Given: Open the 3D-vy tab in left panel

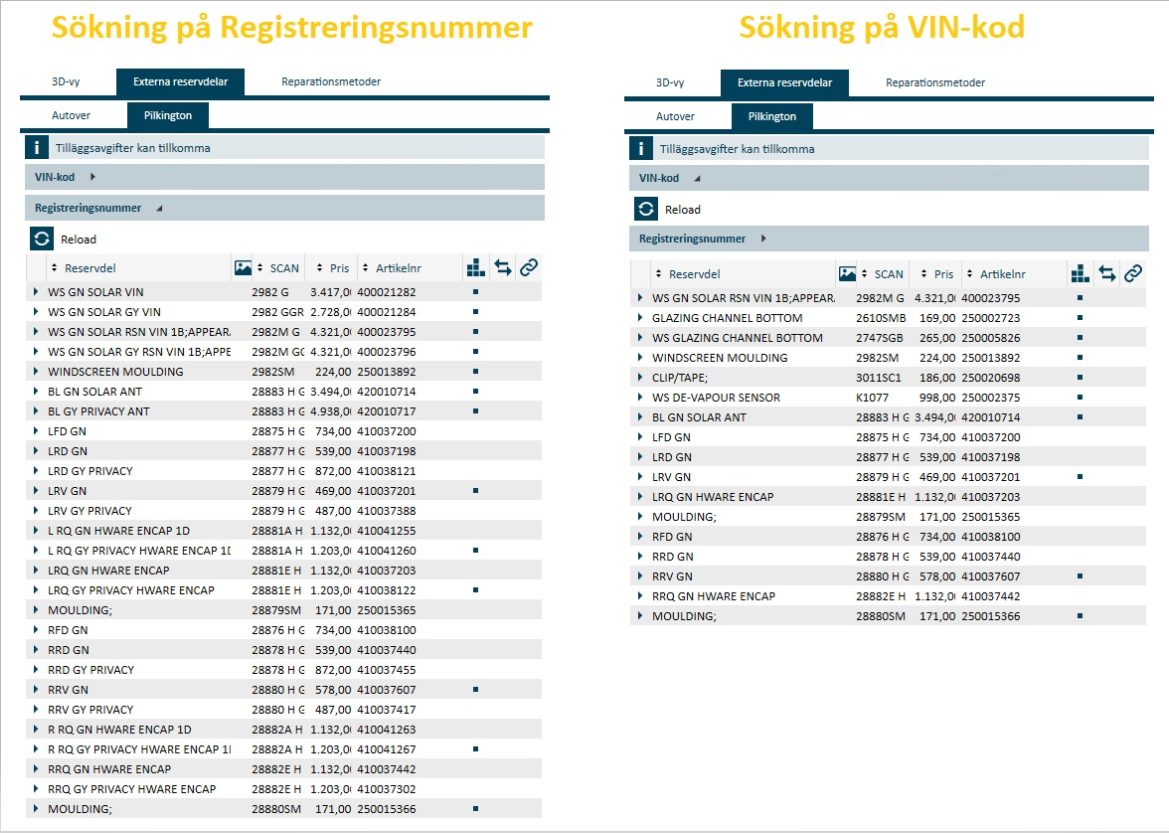Looking at the screenshot, I should (x=66, y=81).
